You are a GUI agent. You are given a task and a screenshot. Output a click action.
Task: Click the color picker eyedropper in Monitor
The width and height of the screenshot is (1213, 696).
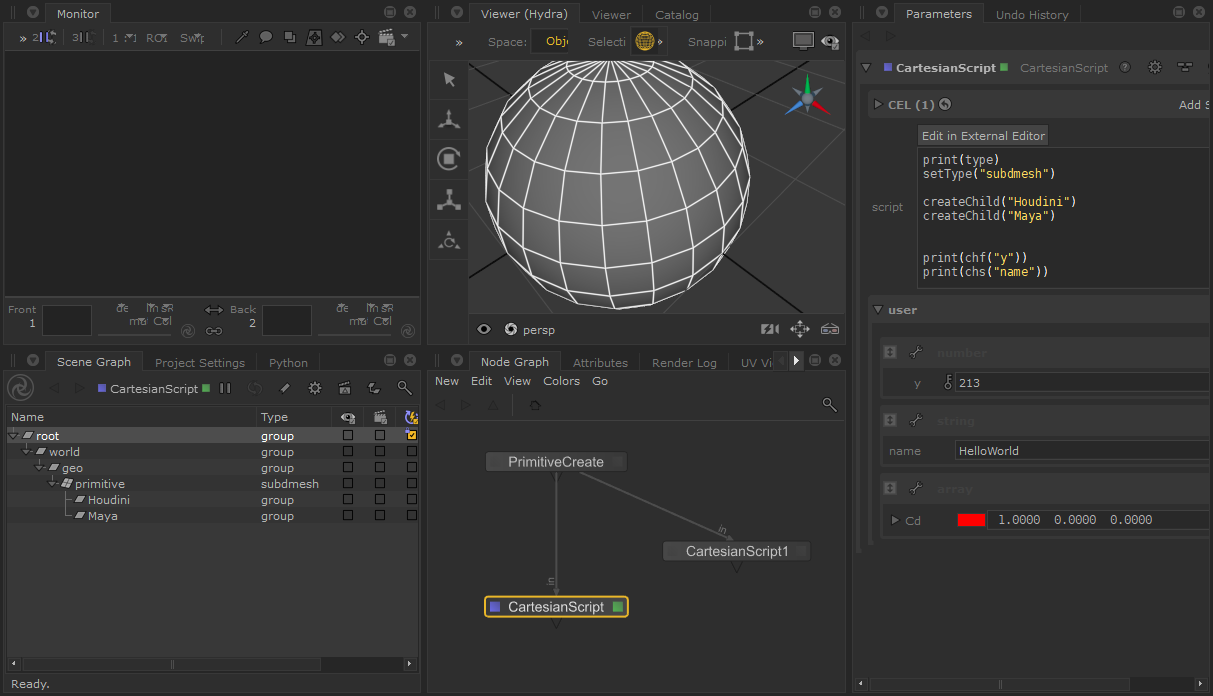(x=242, y=38)
